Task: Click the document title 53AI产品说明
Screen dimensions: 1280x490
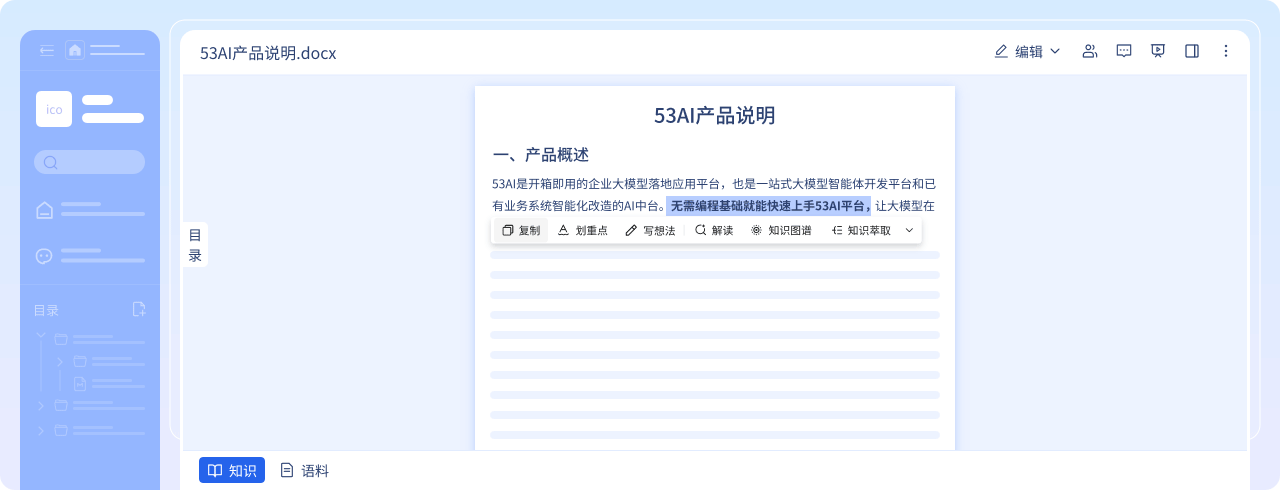Action: 715,115
